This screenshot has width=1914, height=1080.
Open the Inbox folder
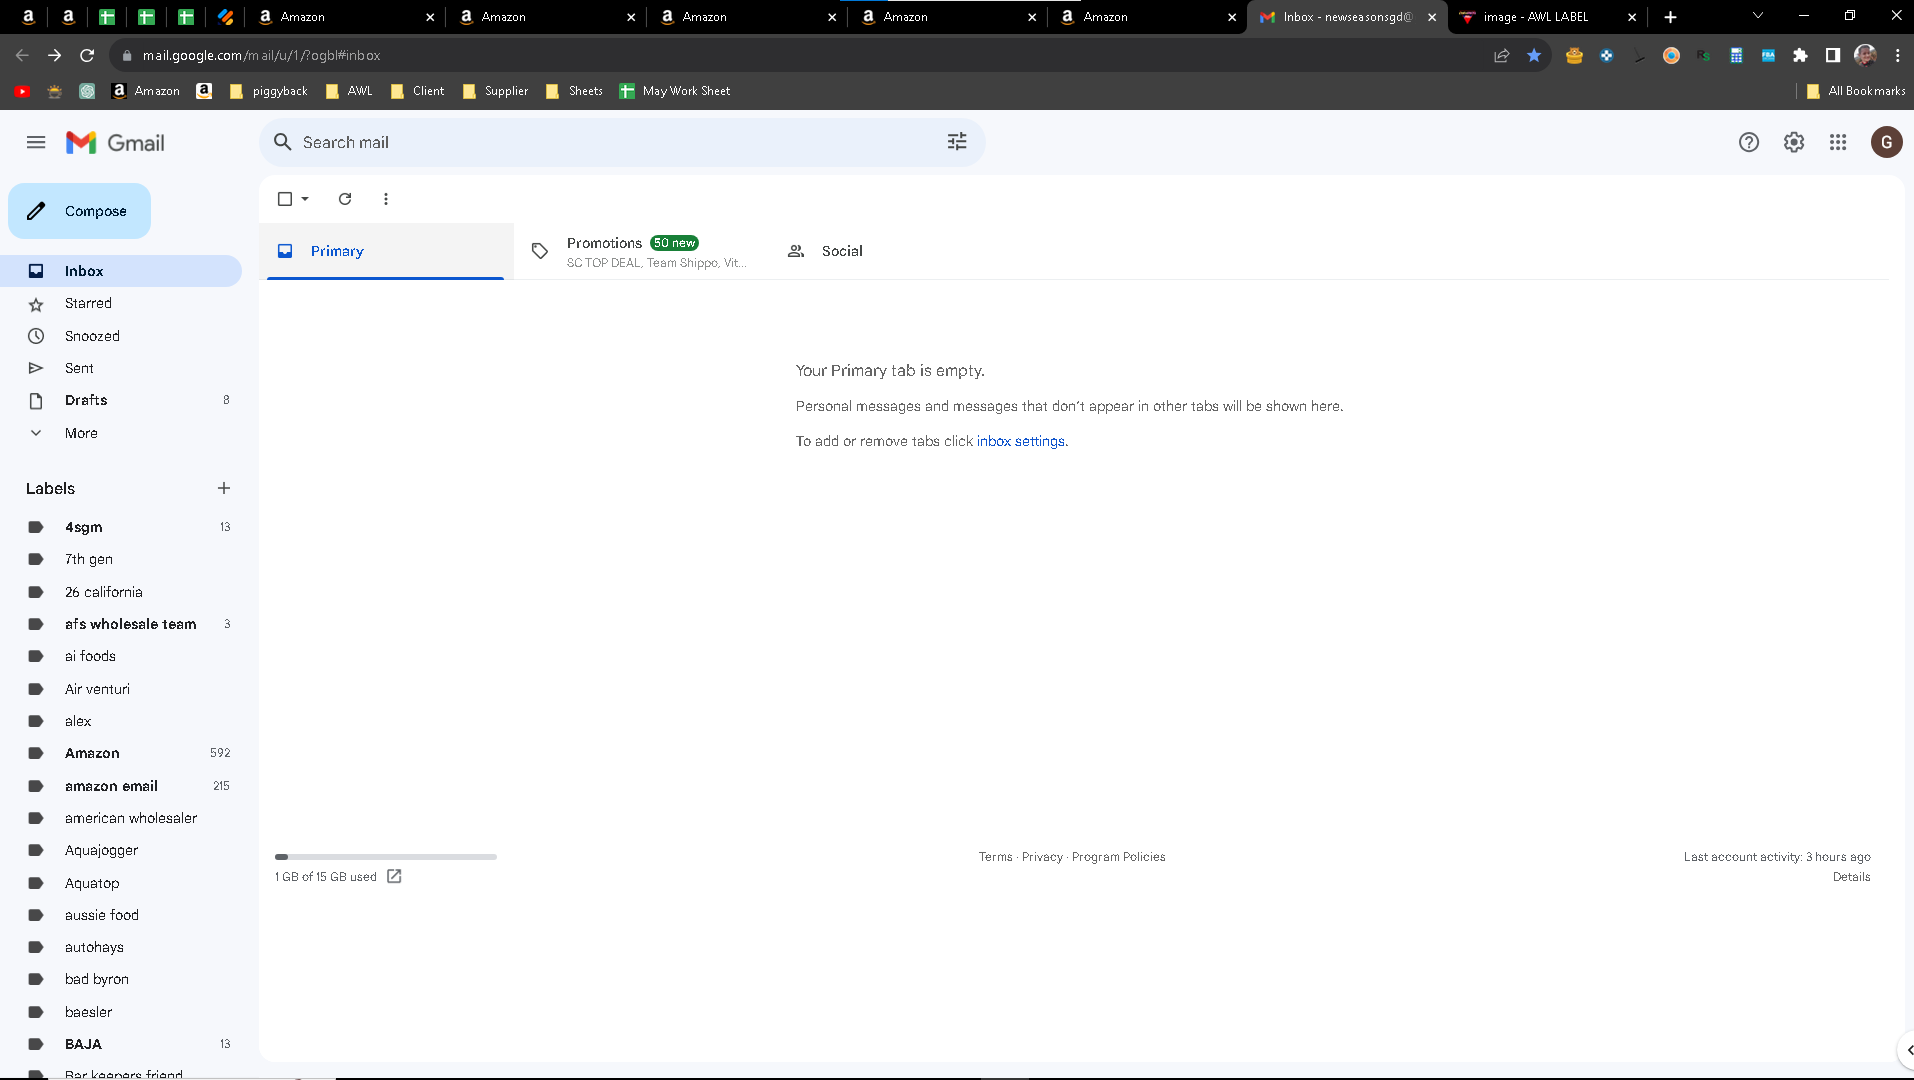(x=121, y=271)
